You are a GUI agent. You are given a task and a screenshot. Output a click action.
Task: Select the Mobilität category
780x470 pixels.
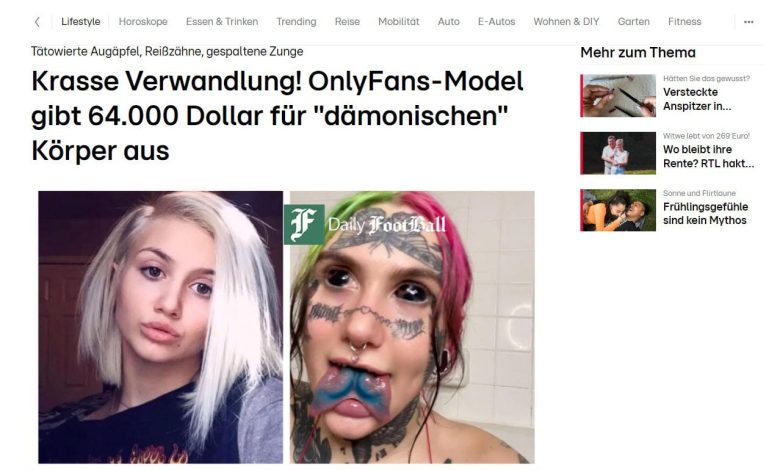pos(399,22)
